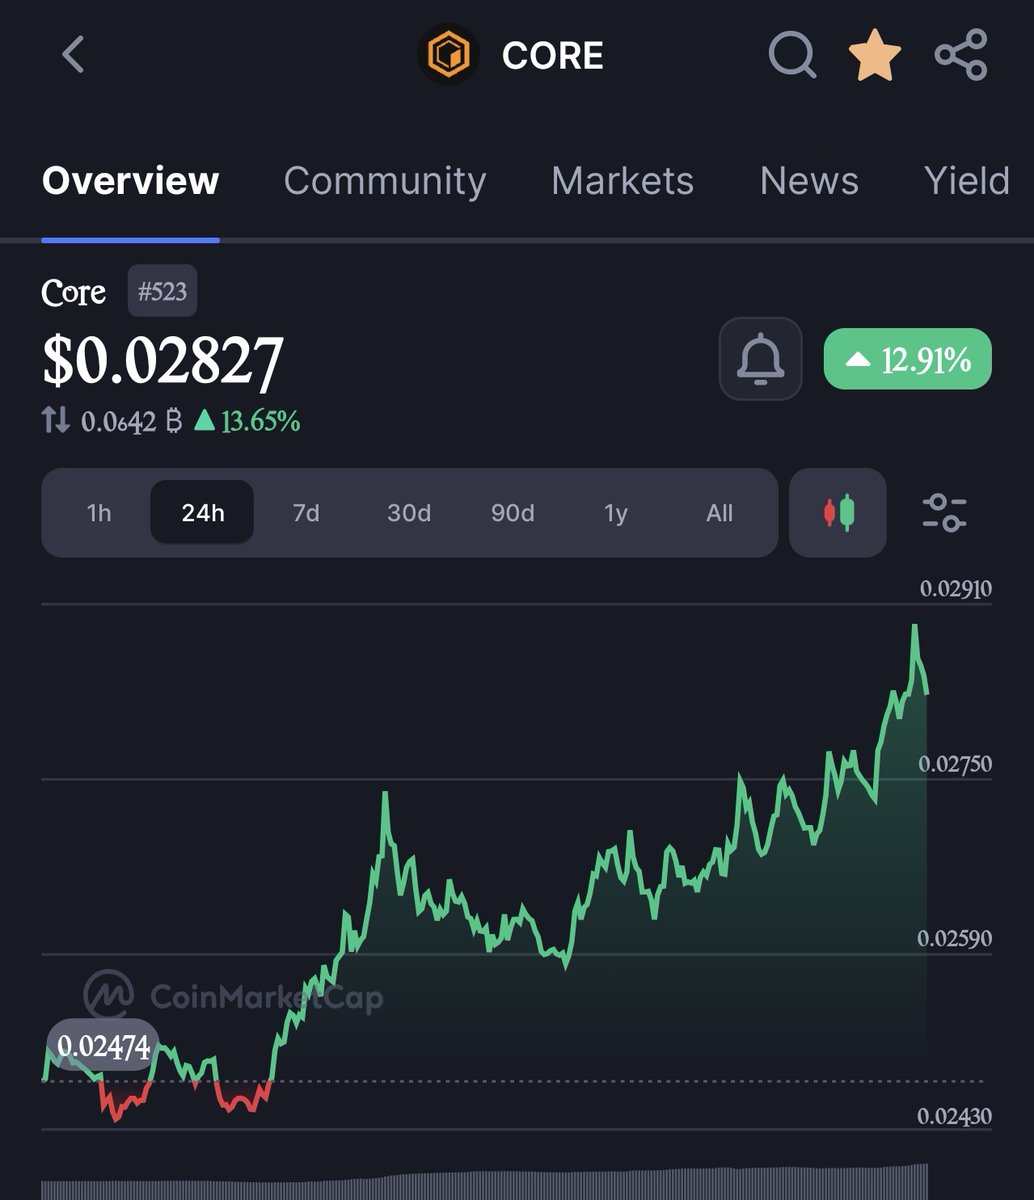The height and width of the screenshot is (1200, 1034).
Task: Tap the Core coin name text
Action: [73, 293]
